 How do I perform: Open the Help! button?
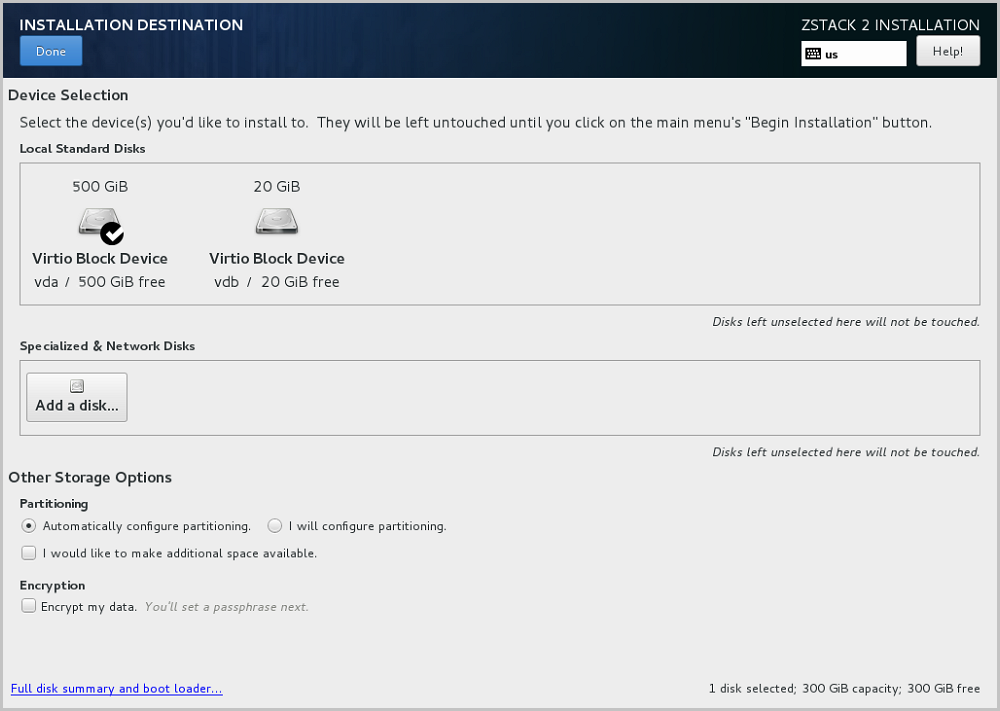(x=947, y=52)
